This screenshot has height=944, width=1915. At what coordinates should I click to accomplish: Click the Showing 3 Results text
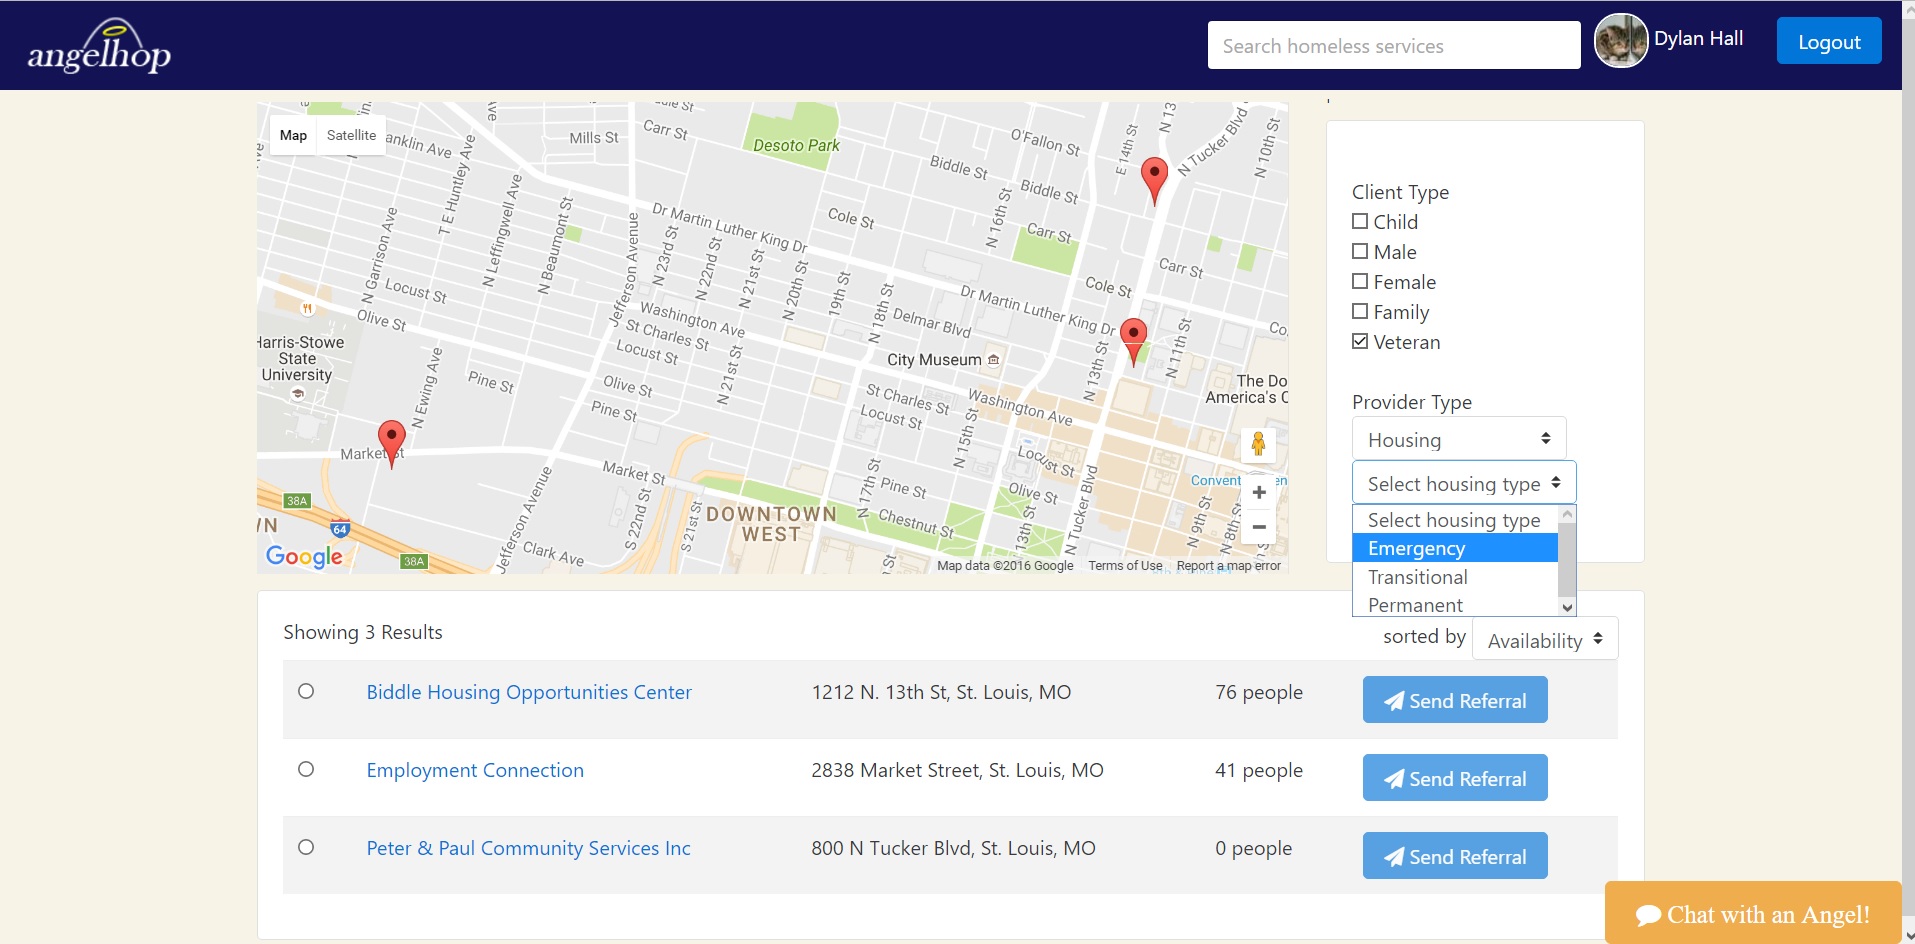363,632
